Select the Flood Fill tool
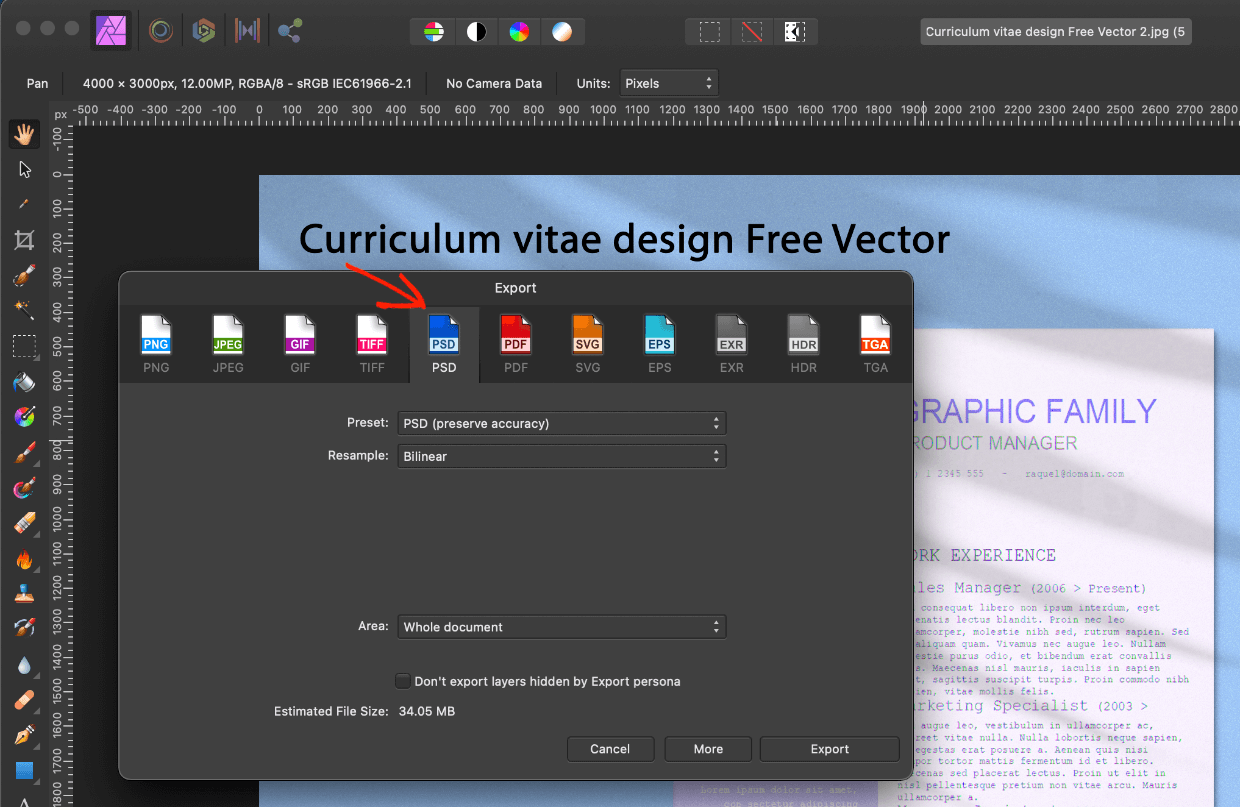 click(x=24, y=382)
